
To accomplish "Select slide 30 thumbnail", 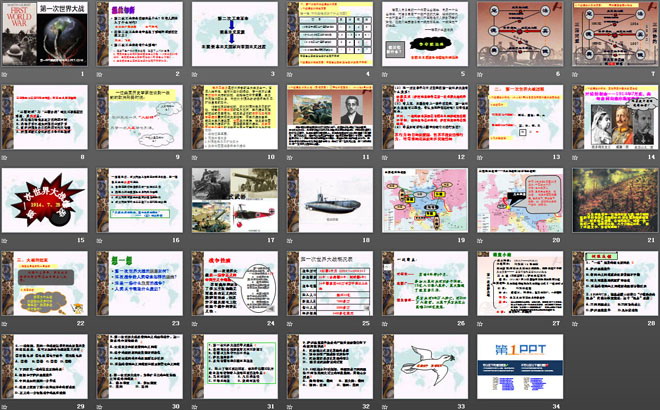I will (140, 367).
